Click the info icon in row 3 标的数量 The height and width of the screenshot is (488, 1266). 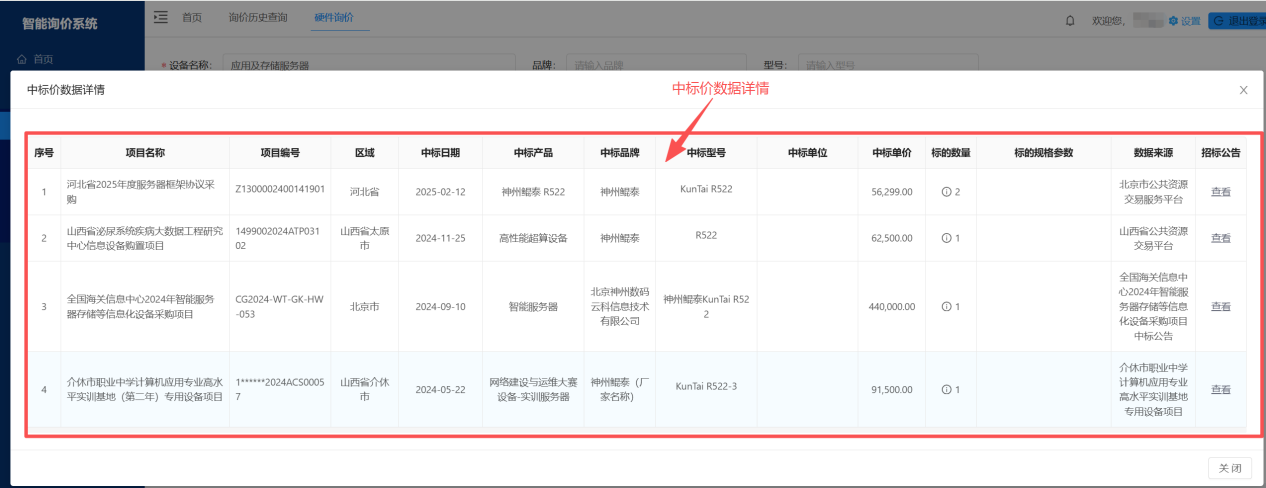tap(945, 306)
